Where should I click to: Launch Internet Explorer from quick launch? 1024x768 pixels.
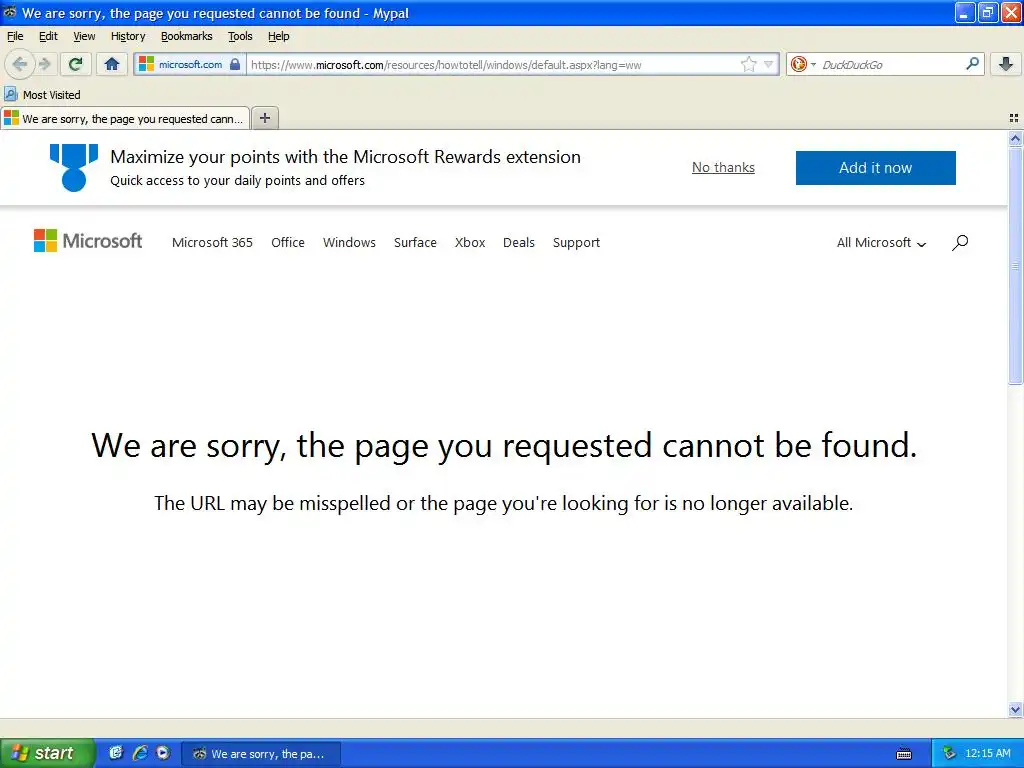click(x=140, y=753)
